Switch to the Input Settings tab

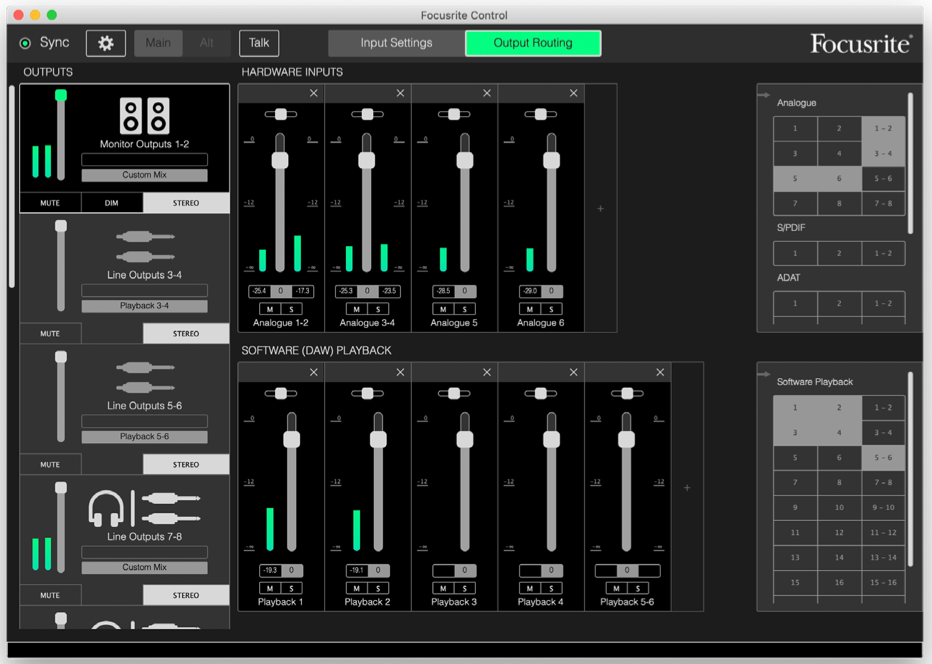pyautogui.click(x=396, y=43)
